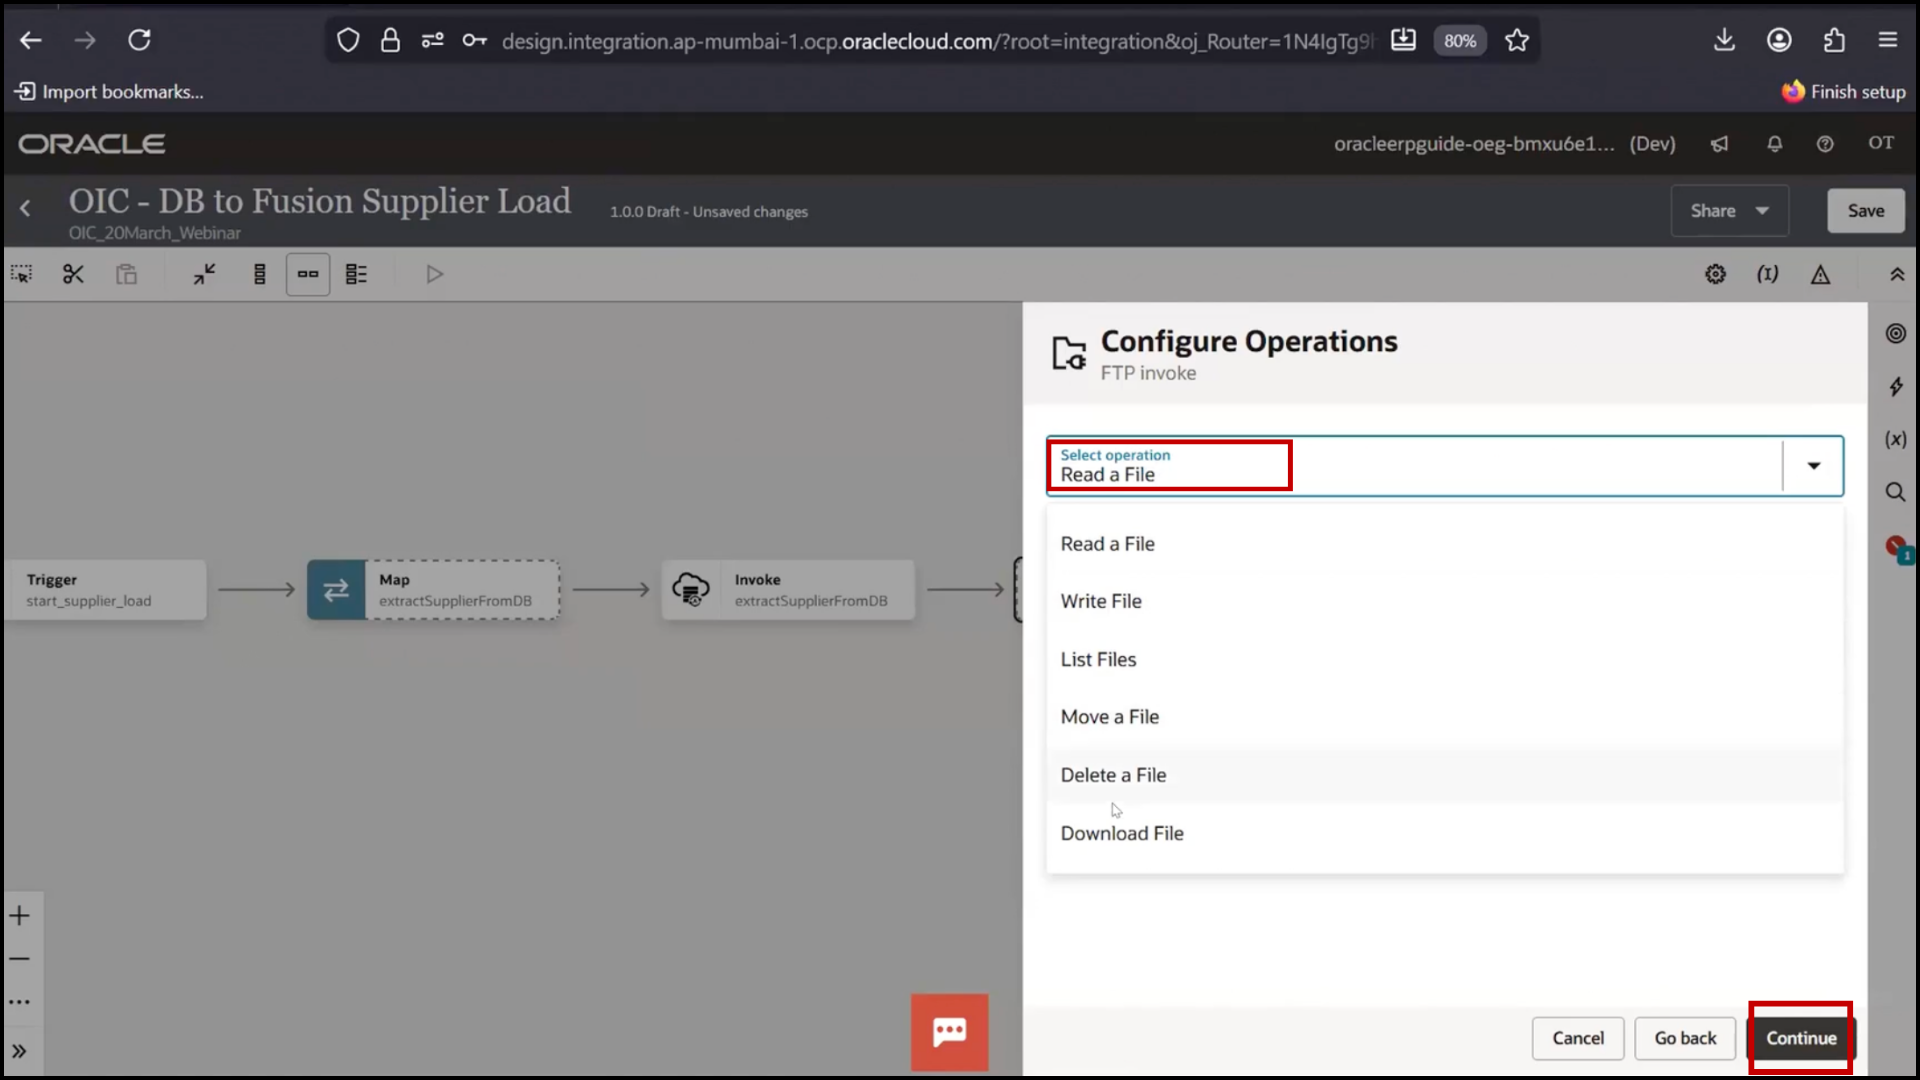Toggle the Select operation dropdown arrow

click(1813, 466)
